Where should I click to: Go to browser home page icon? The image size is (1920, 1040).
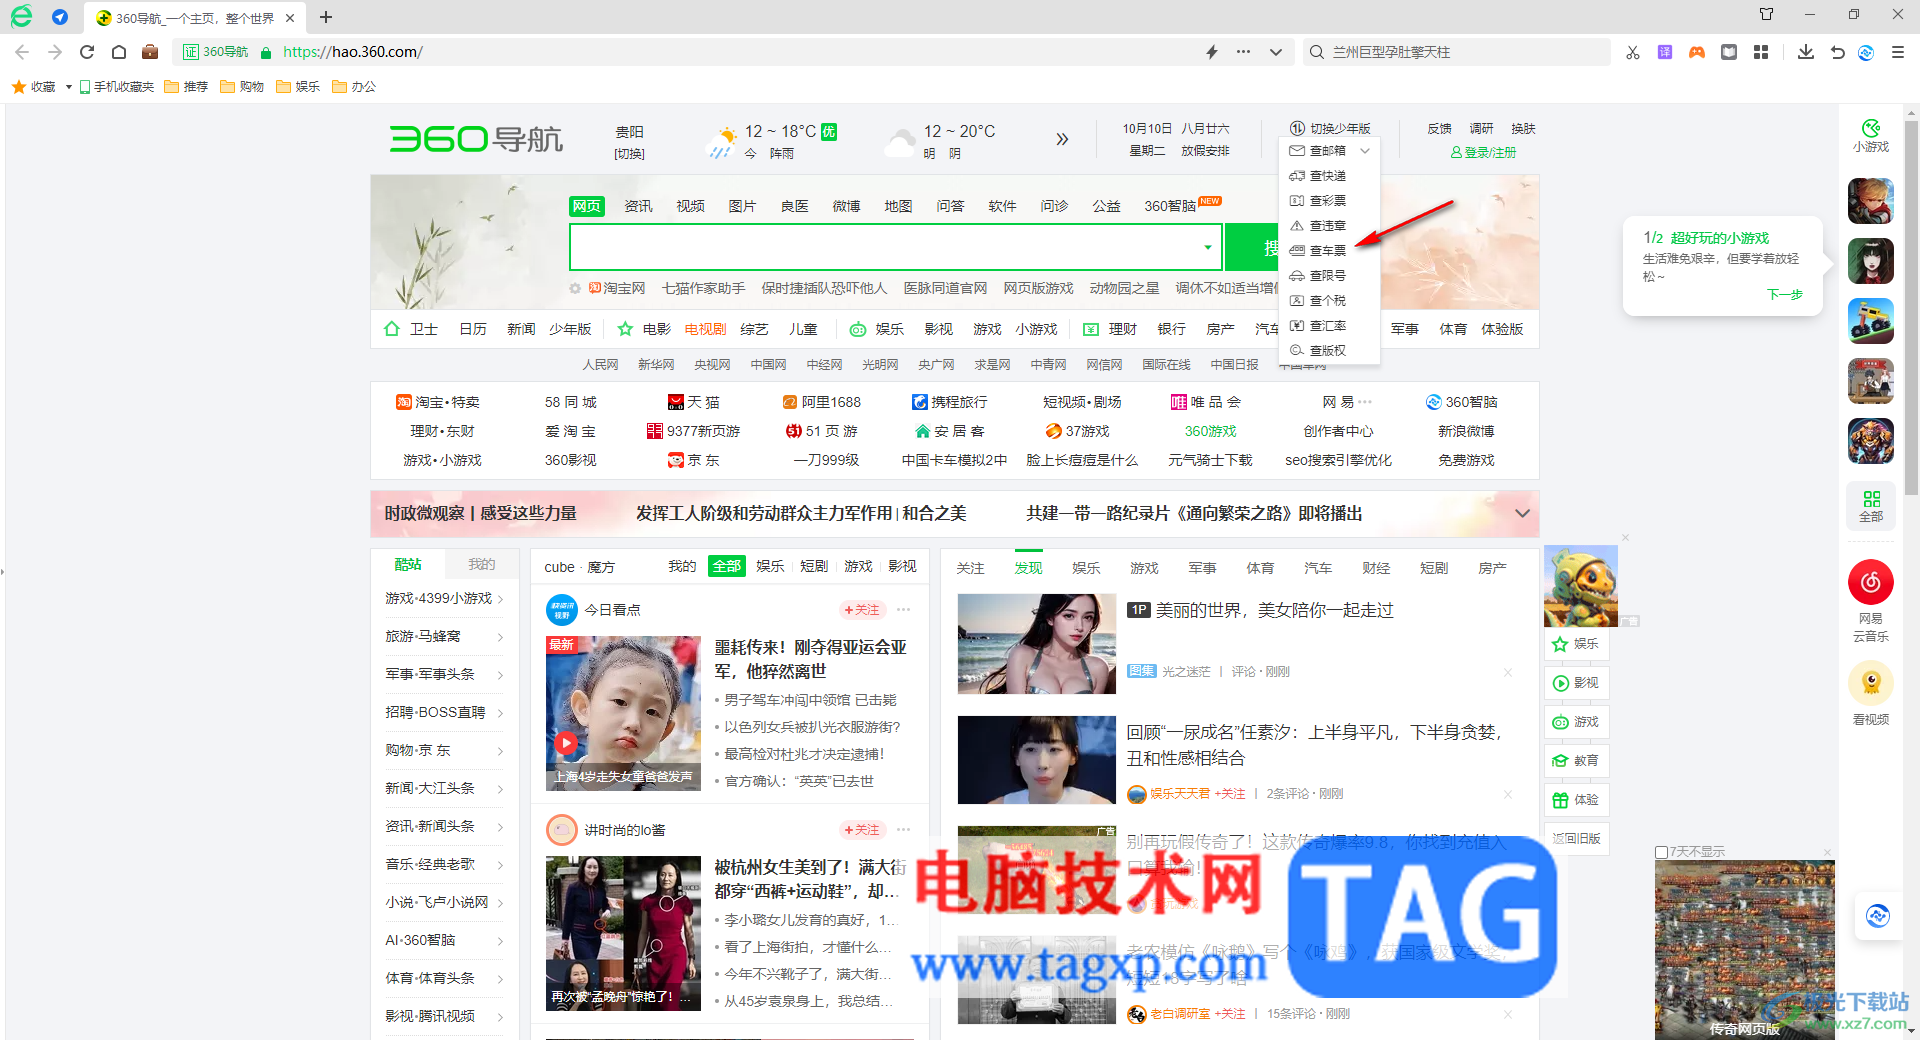[119, 52]
